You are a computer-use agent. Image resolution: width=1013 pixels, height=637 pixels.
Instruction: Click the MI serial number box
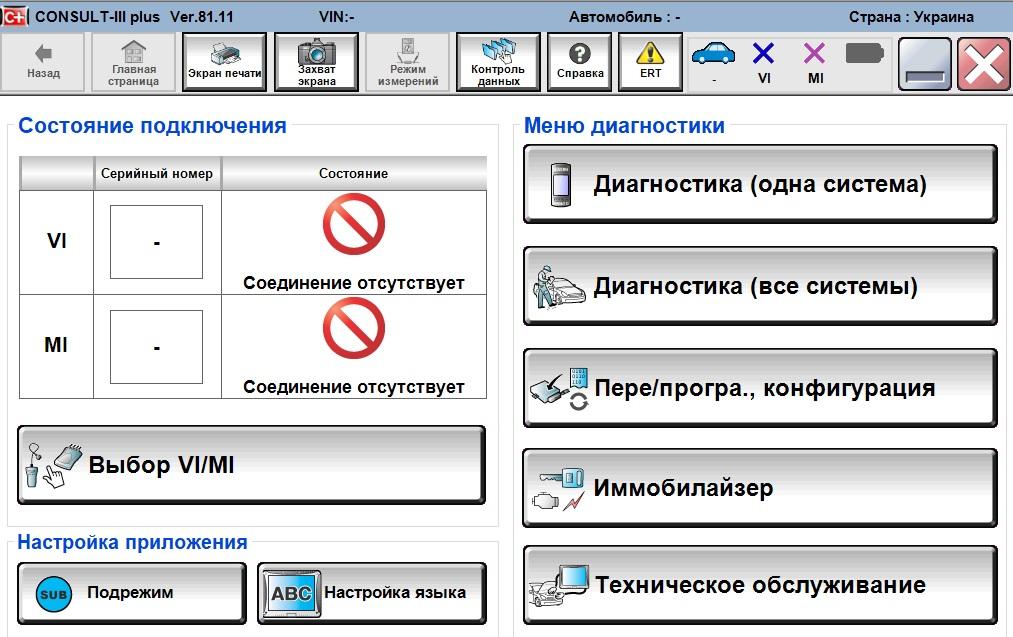click(x=156, y=347)
